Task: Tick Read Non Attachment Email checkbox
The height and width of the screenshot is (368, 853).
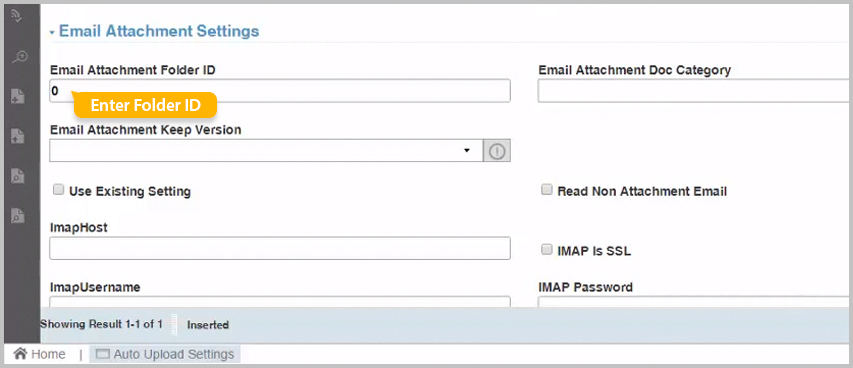Action: (x=547, y=190)
